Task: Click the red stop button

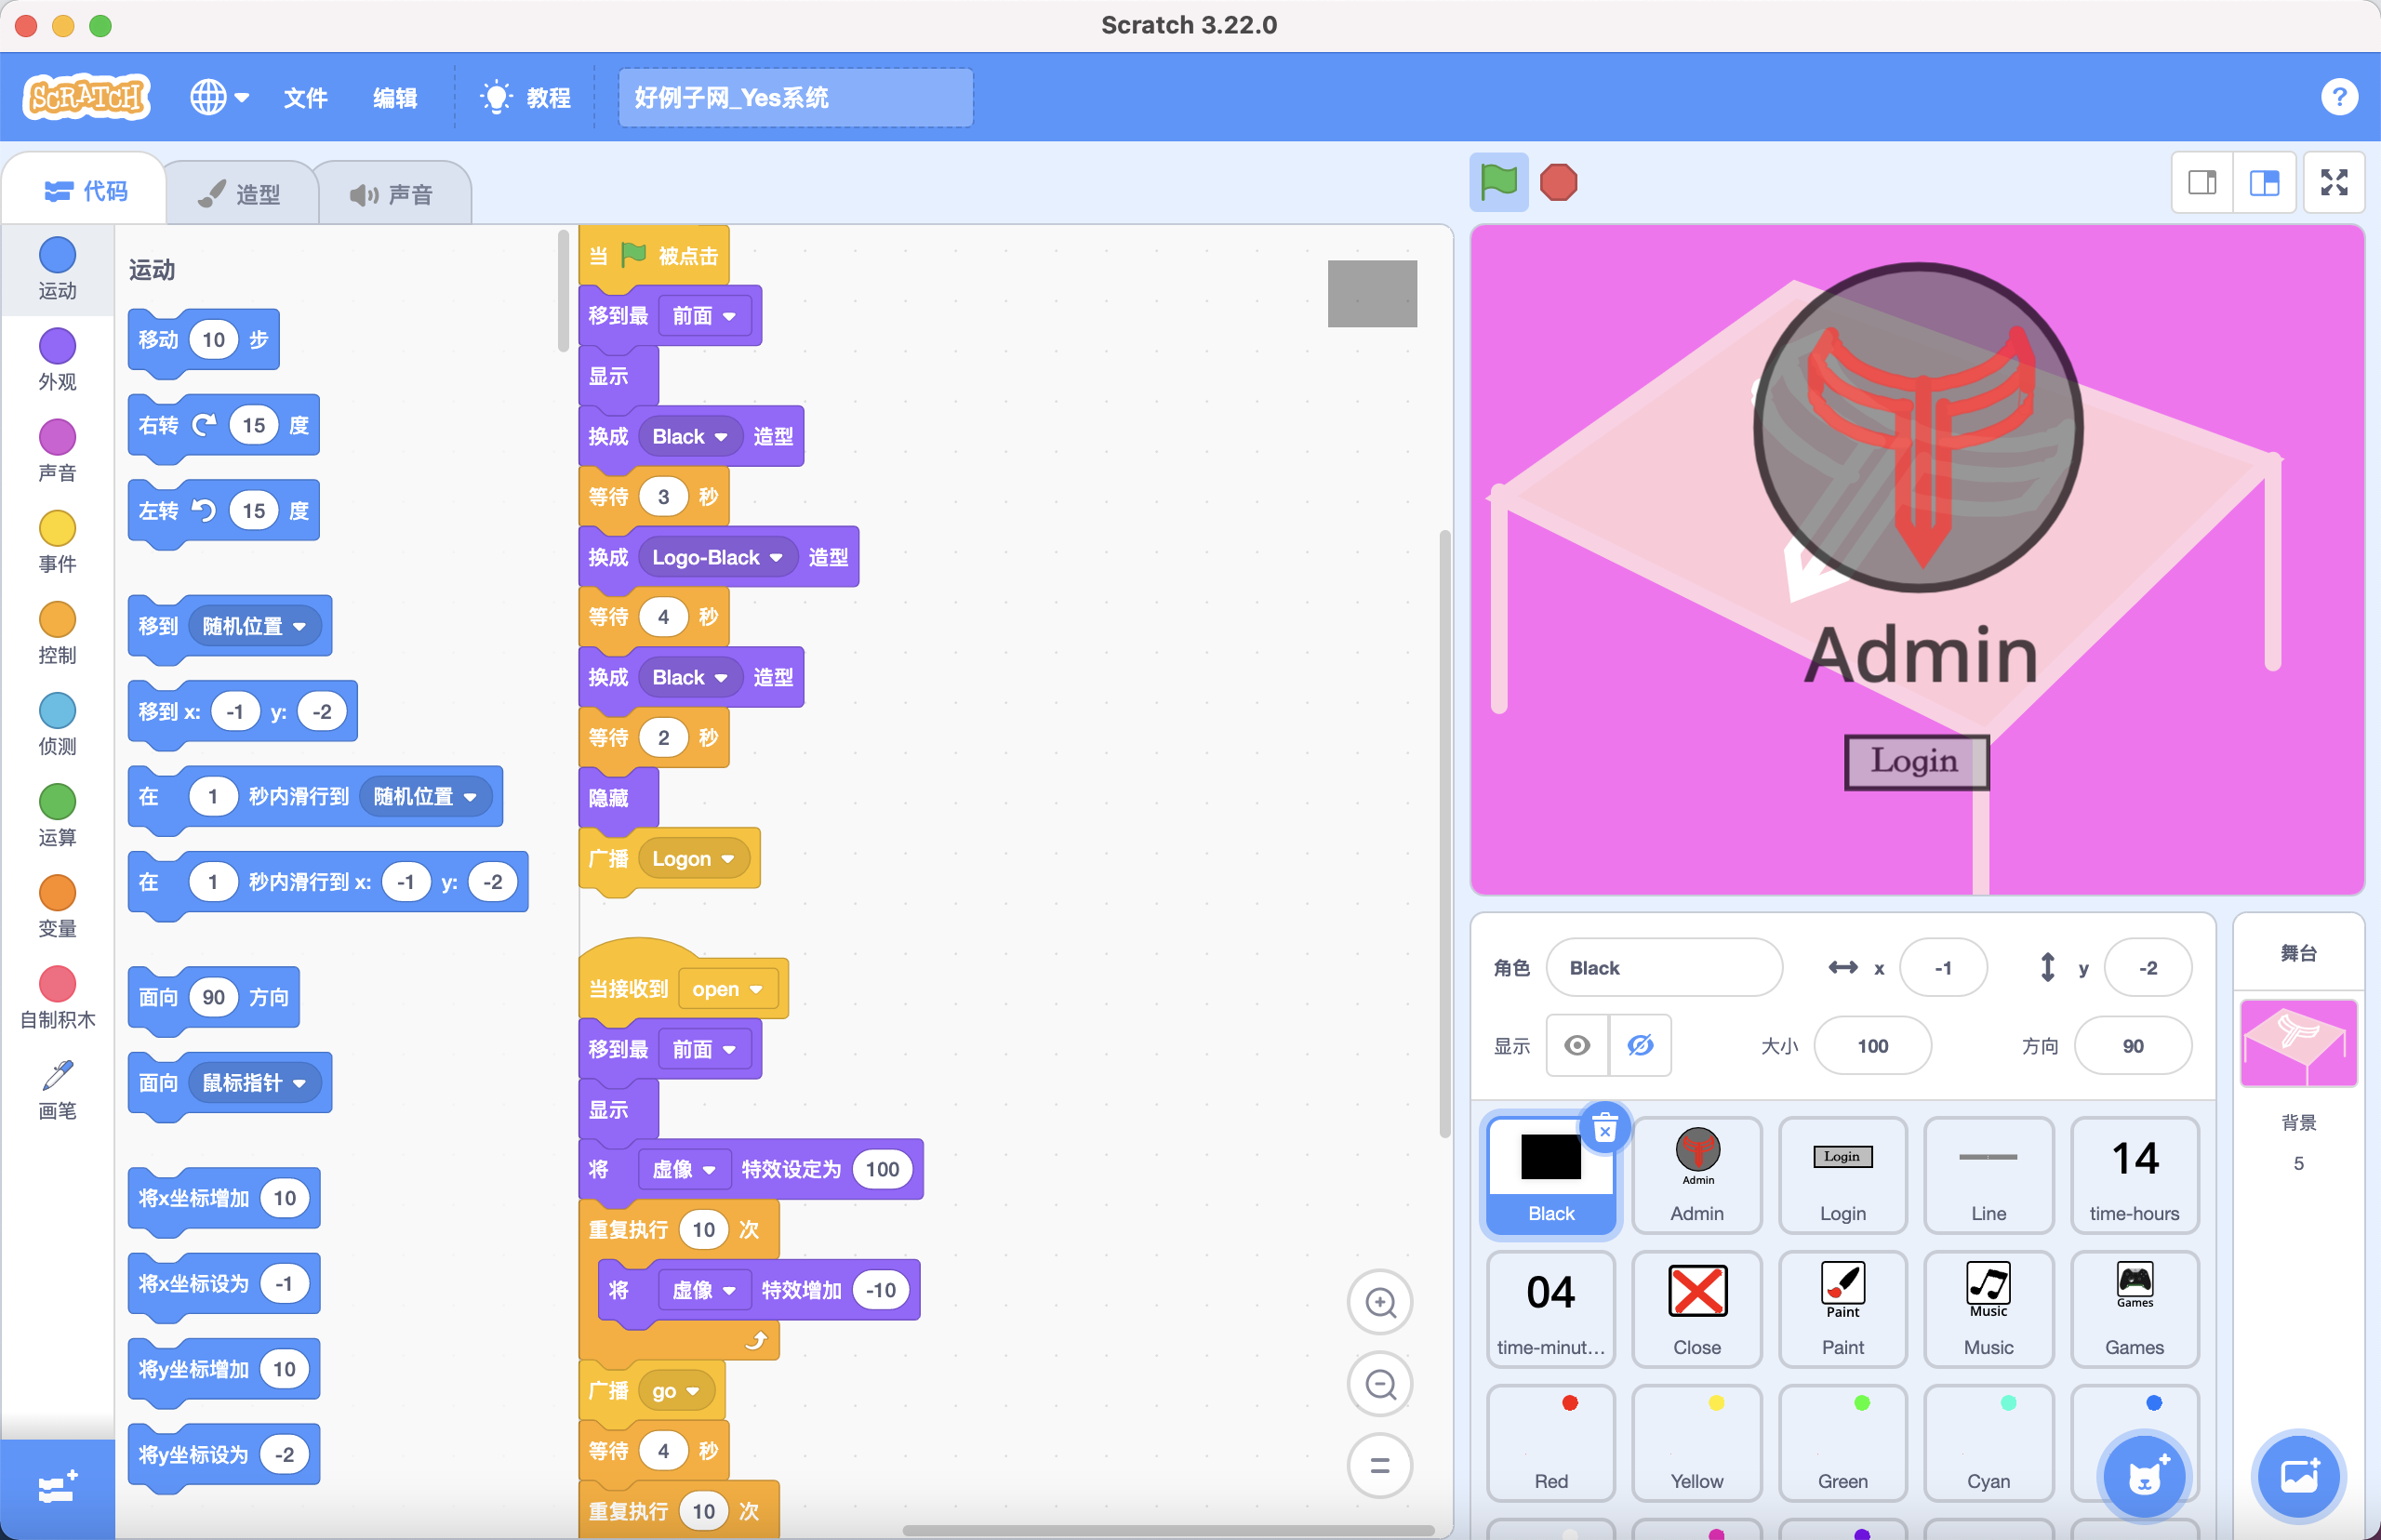Action: [x=1558, y=183]
